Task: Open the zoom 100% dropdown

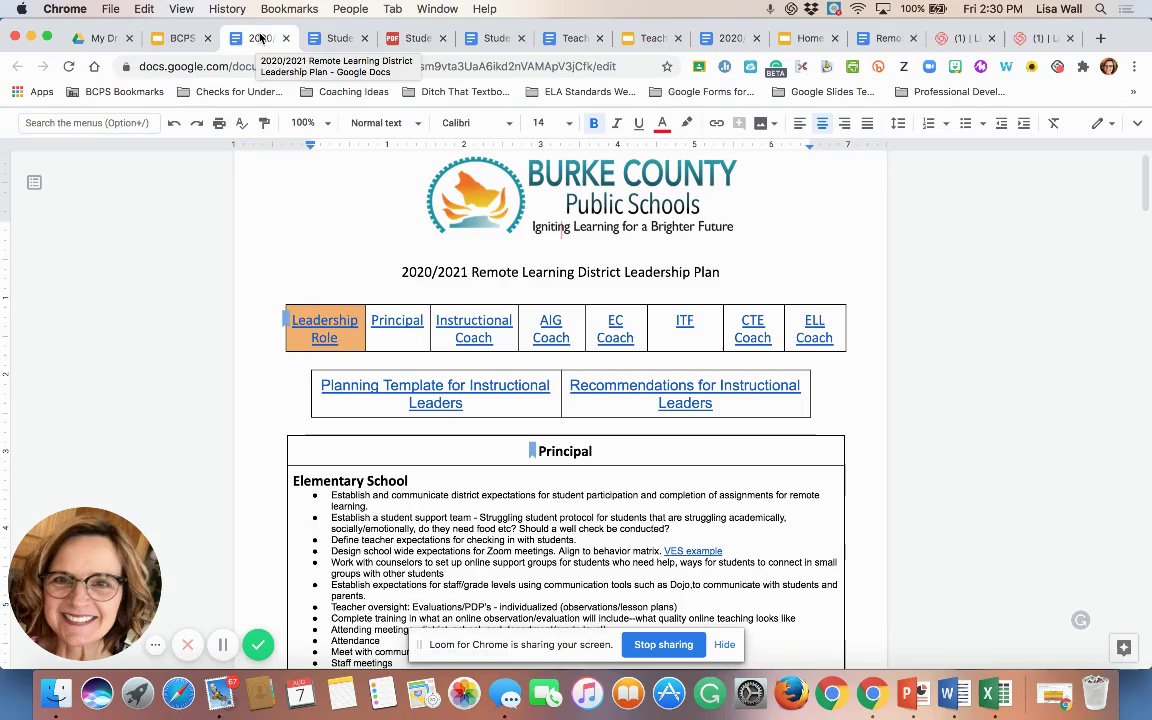Action: [312, 123]
